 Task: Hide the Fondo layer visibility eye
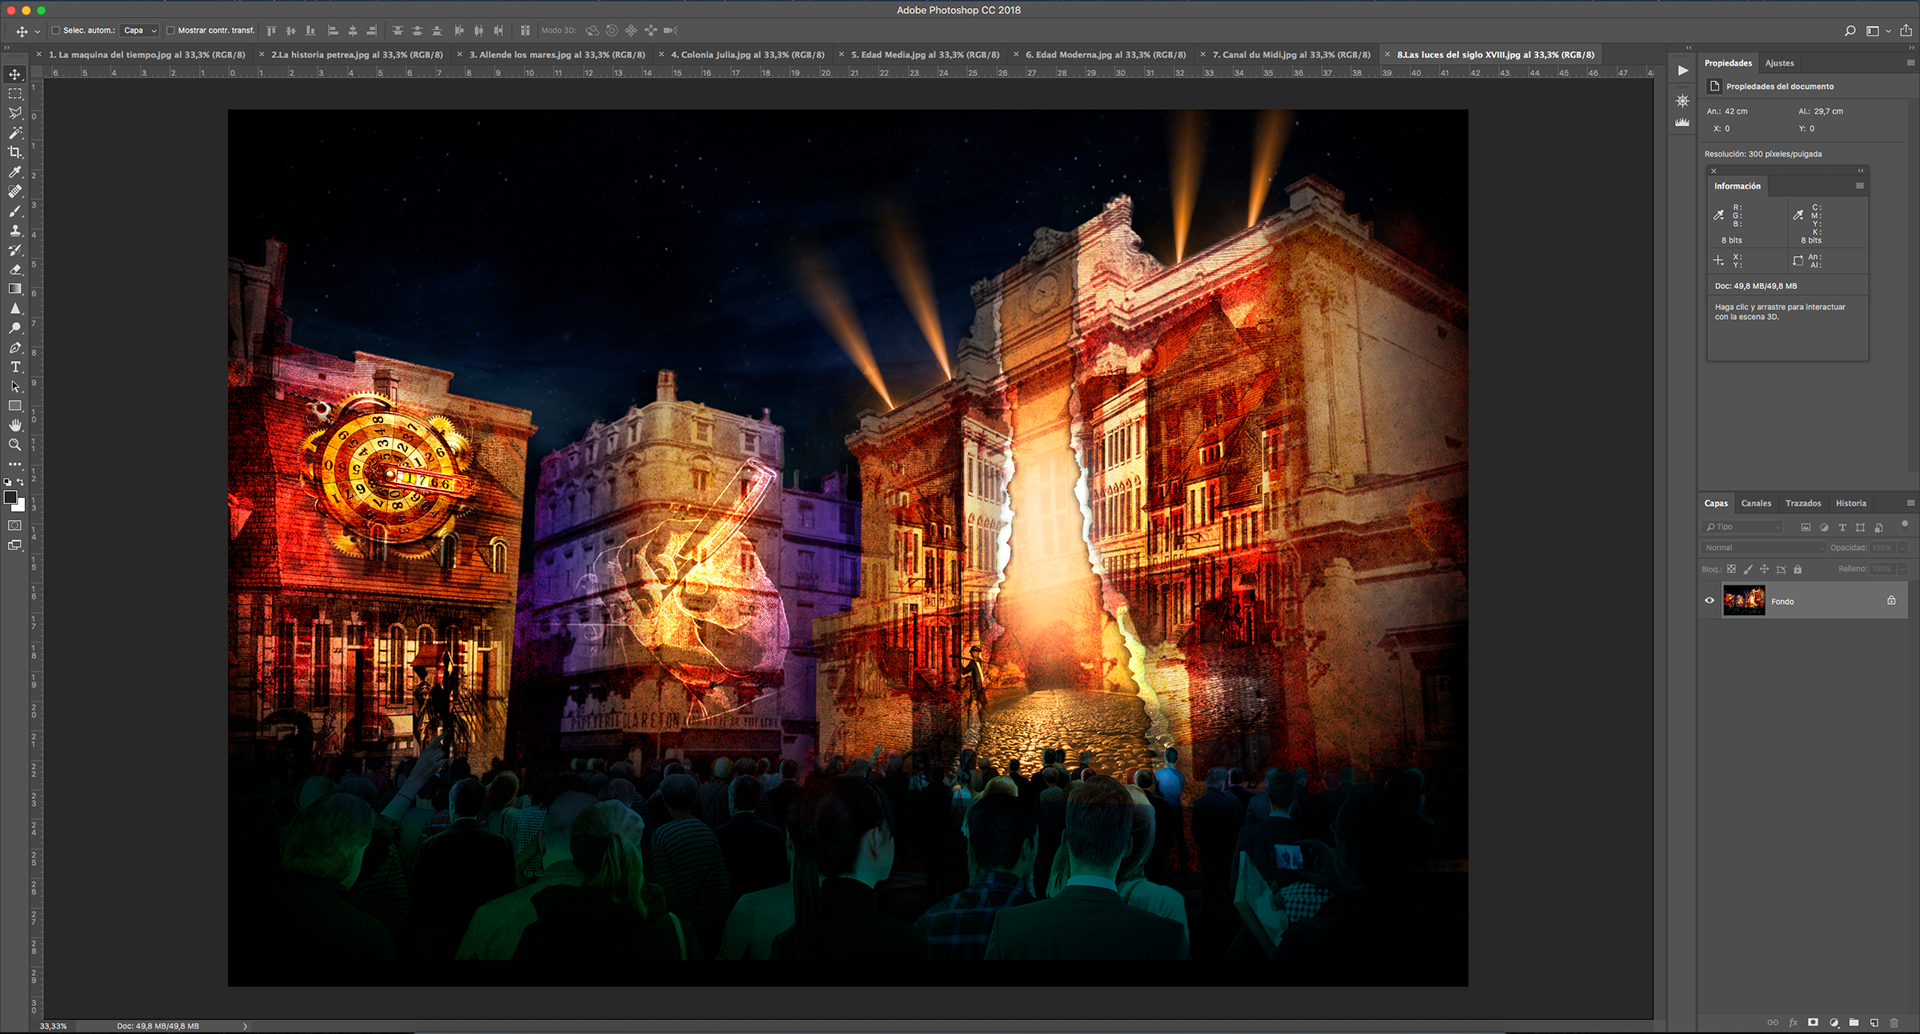(1710, 601)
